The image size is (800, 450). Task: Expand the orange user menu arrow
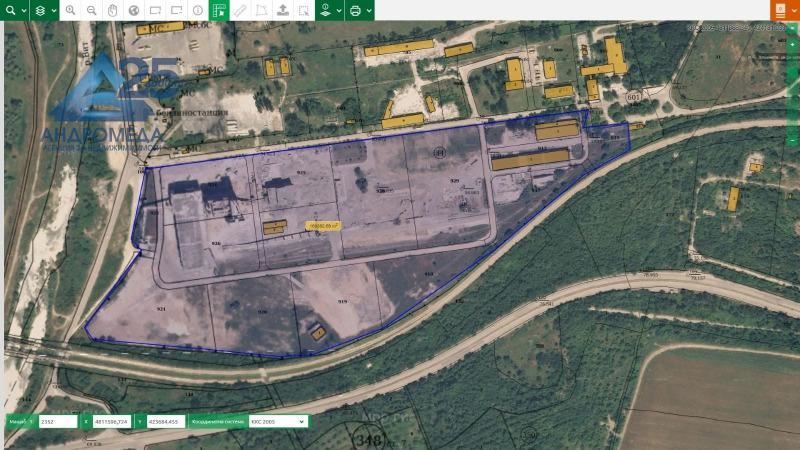(x=794, y=10)
